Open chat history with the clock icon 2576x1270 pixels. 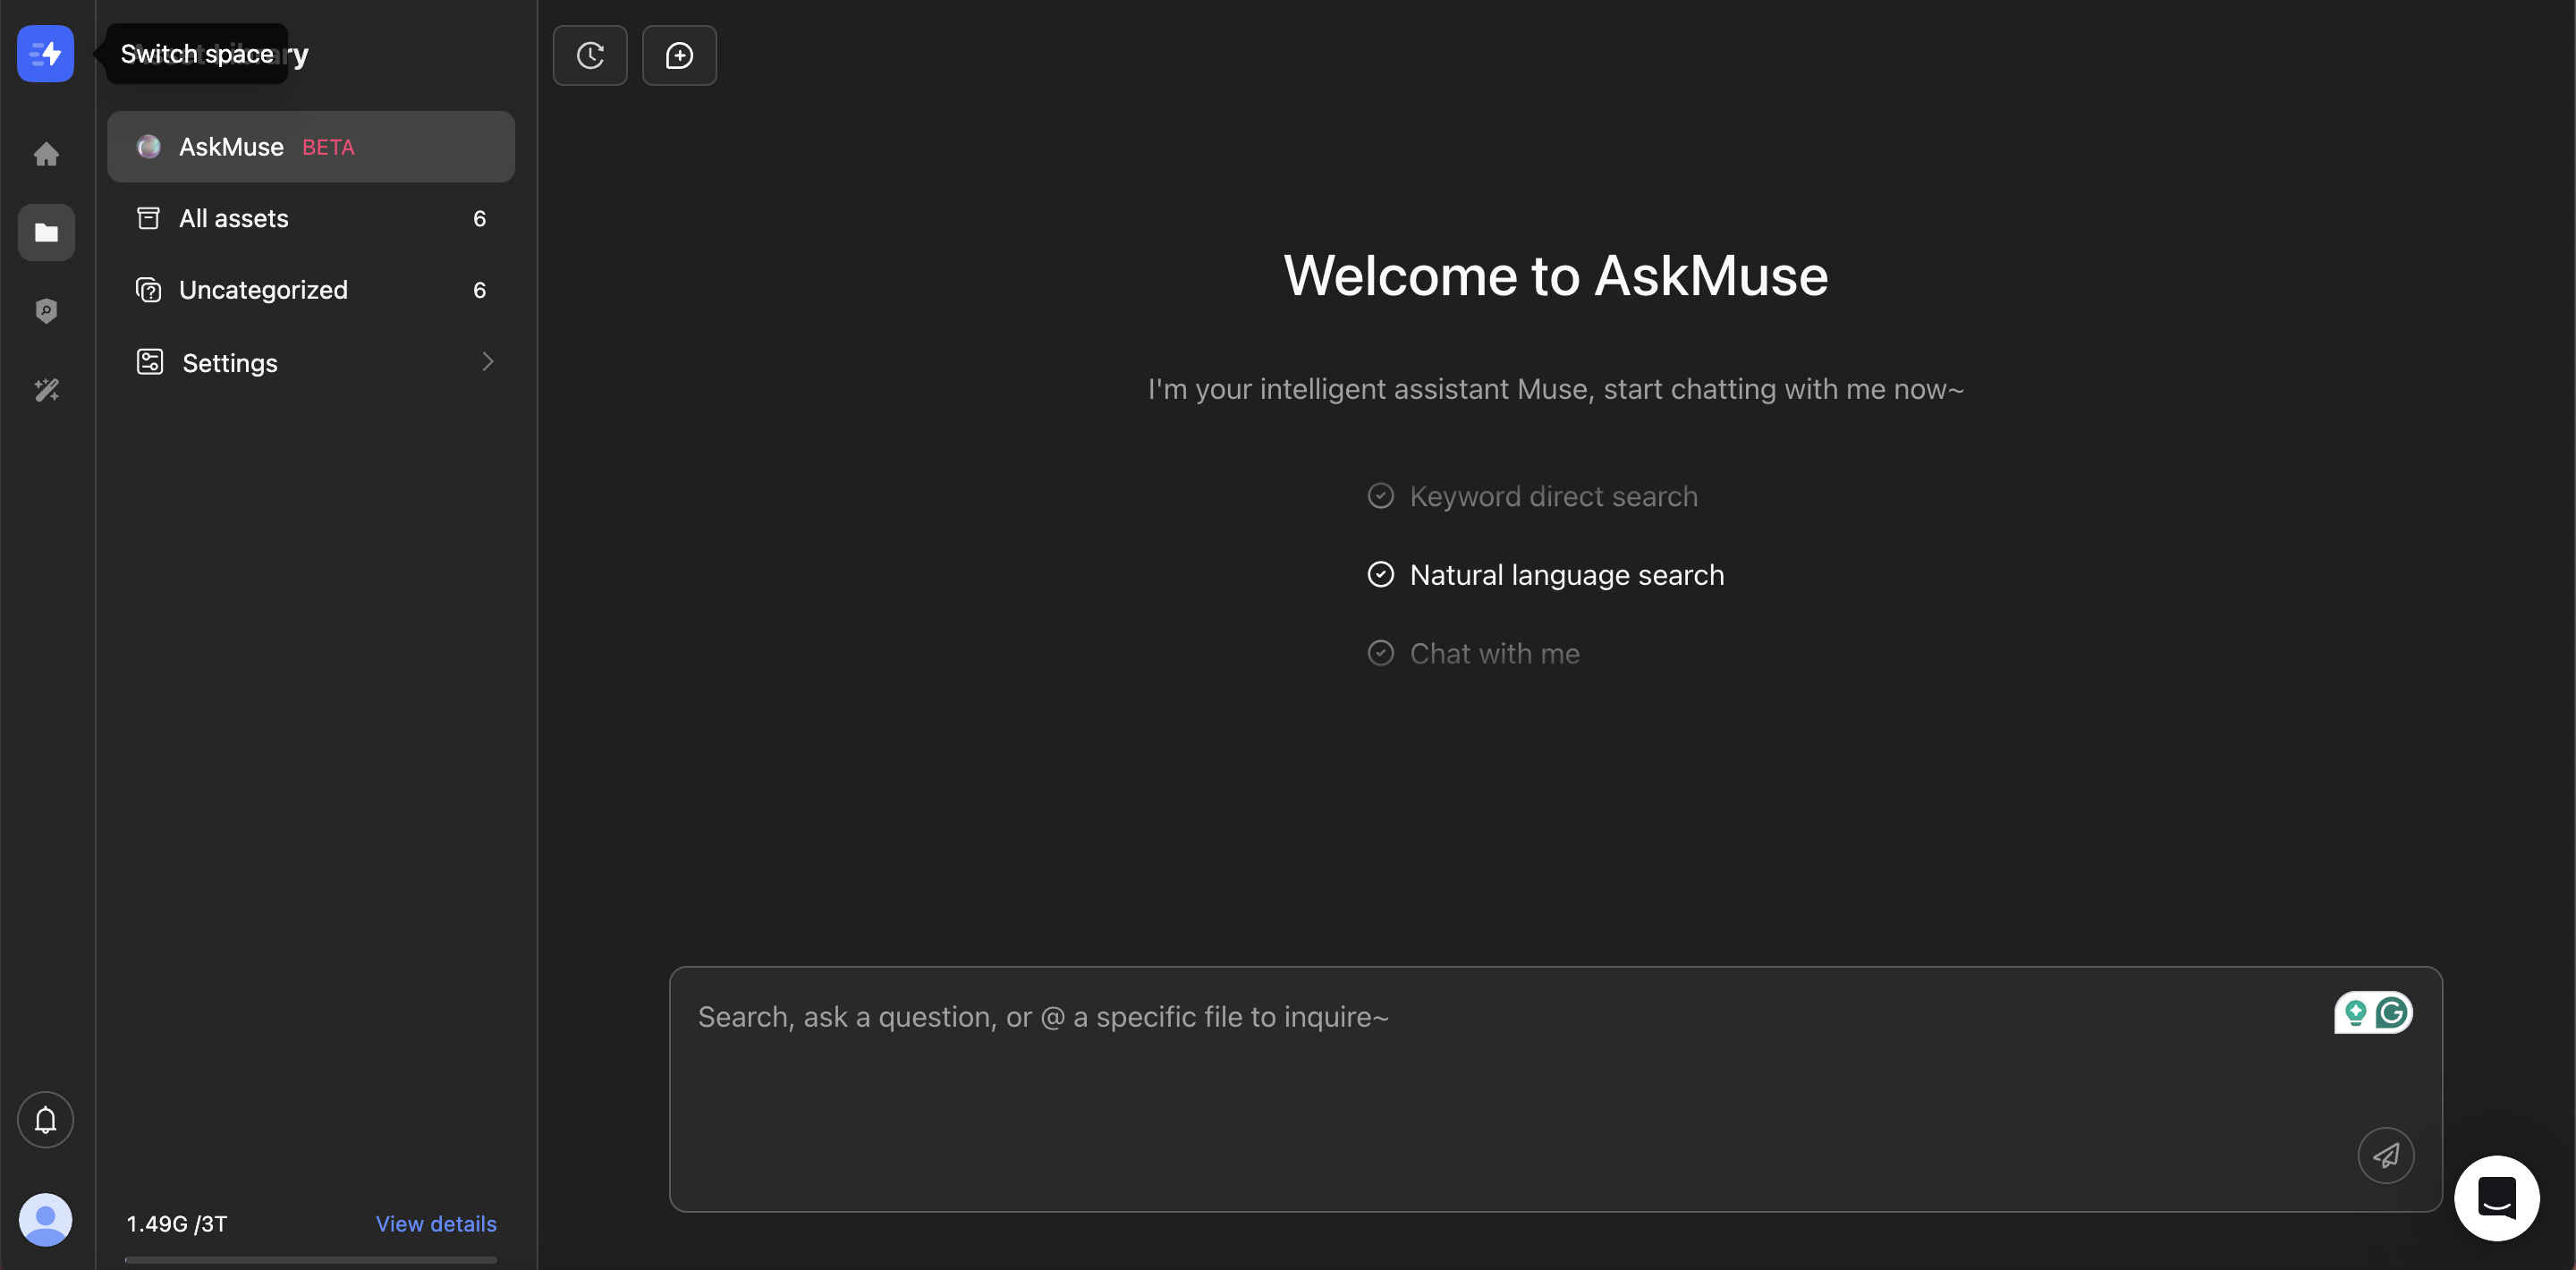[x=590, y=55]
